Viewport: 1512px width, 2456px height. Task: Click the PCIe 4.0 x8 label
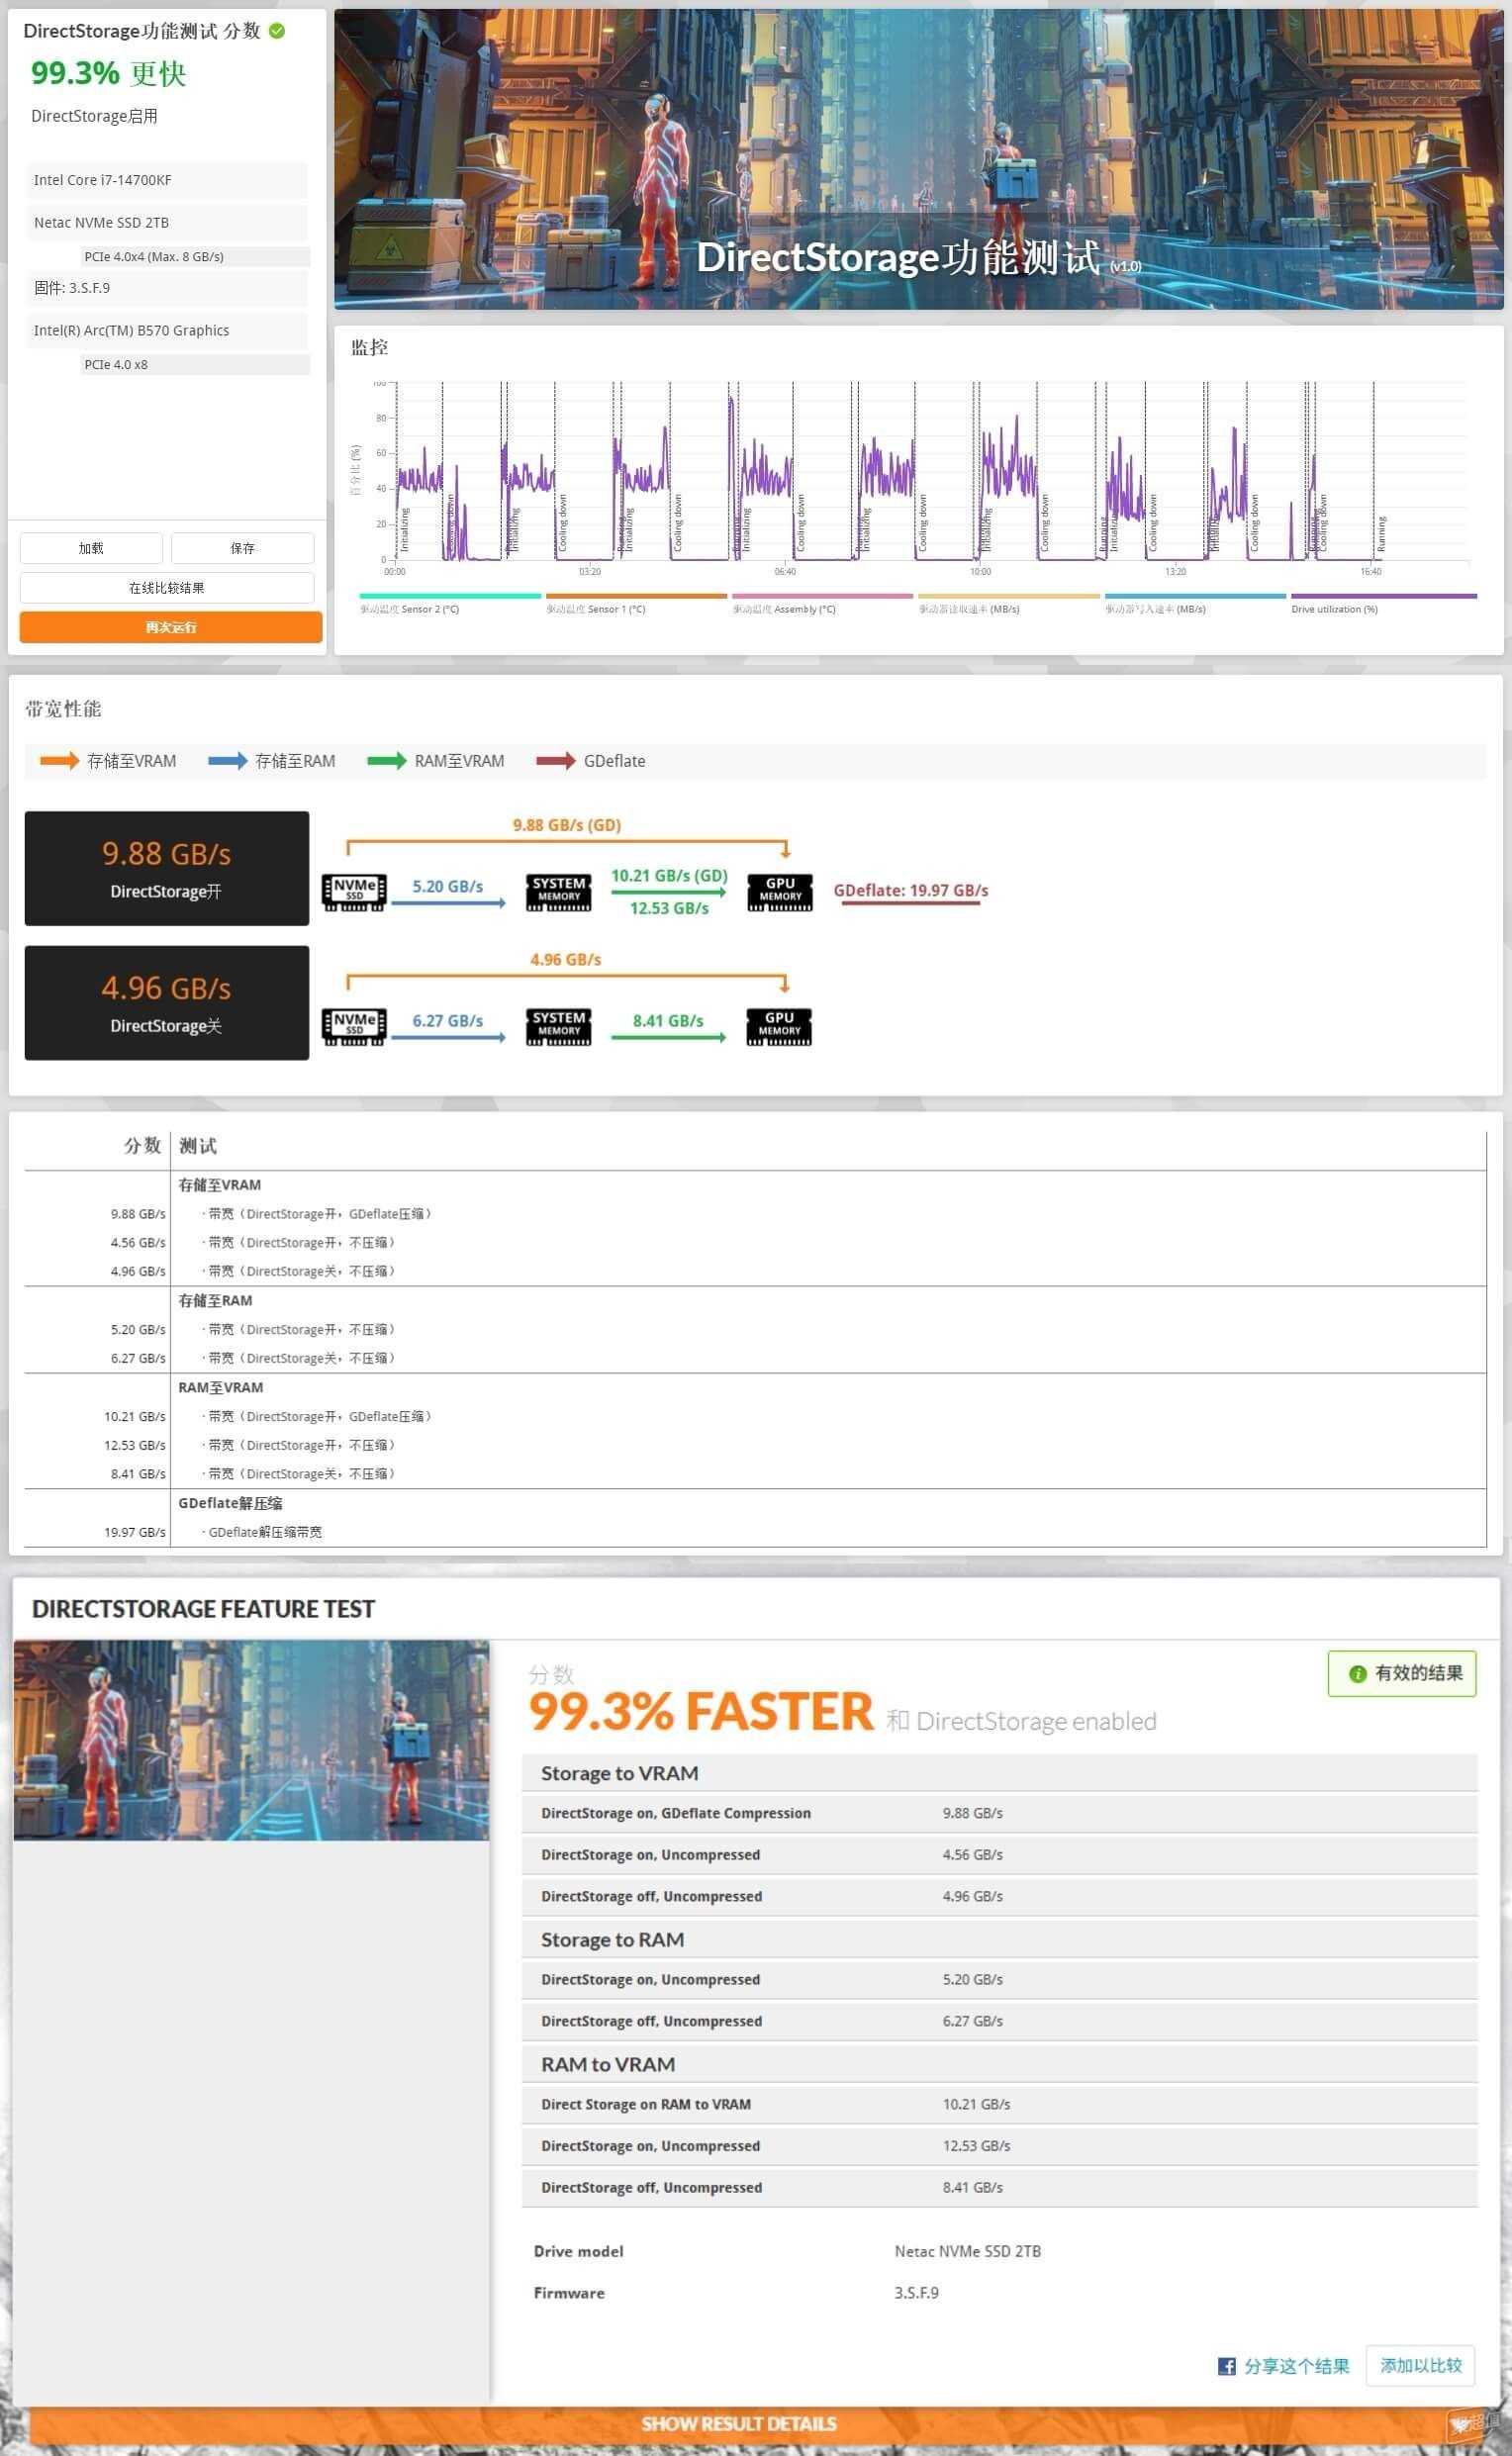pyautogui.click(x=195, y=364)
